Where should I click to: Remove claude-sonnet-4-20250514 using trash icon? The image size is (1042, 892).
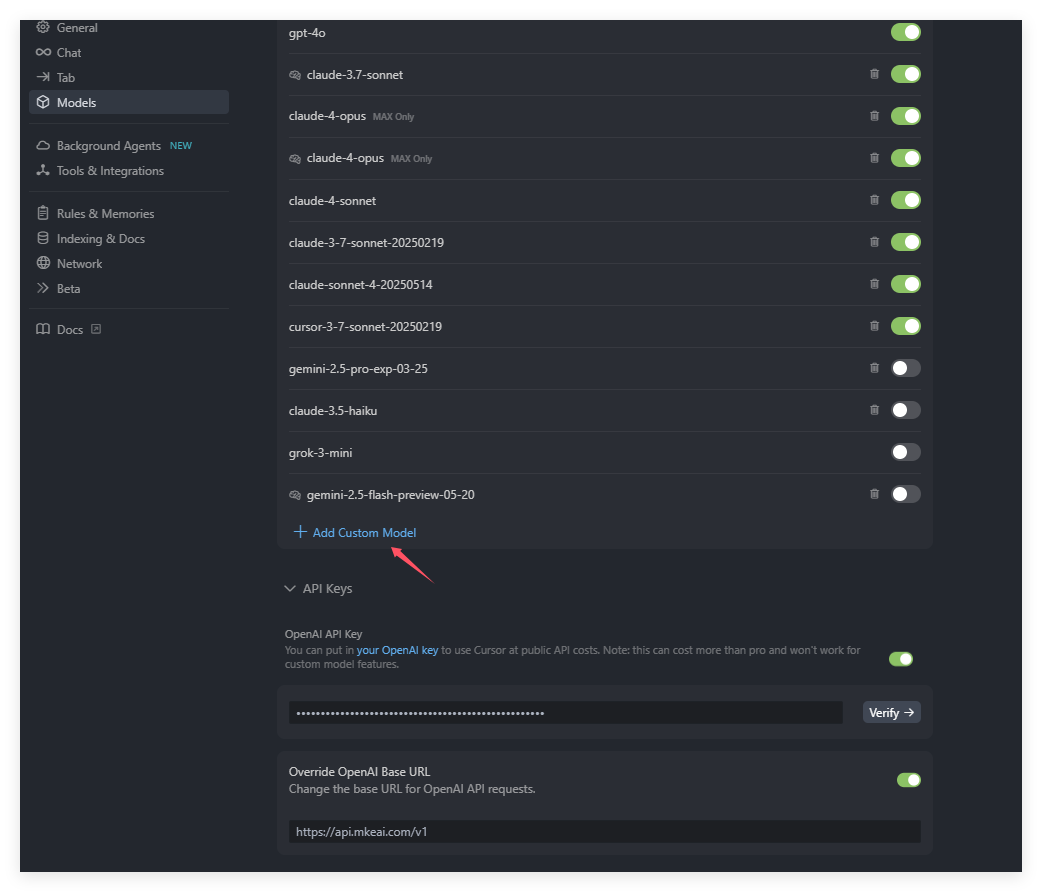pyautogui.click(x=875, y=284)
